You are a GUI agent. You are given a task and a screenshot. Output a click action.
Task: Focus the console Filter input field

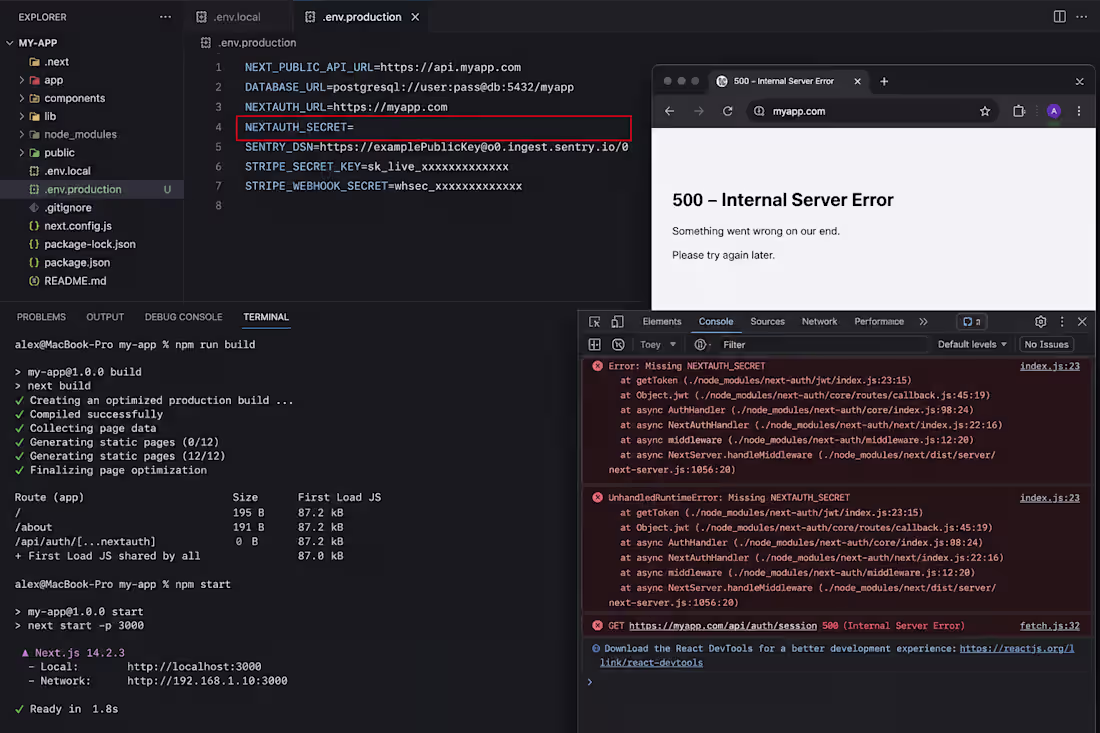[823, 344]
